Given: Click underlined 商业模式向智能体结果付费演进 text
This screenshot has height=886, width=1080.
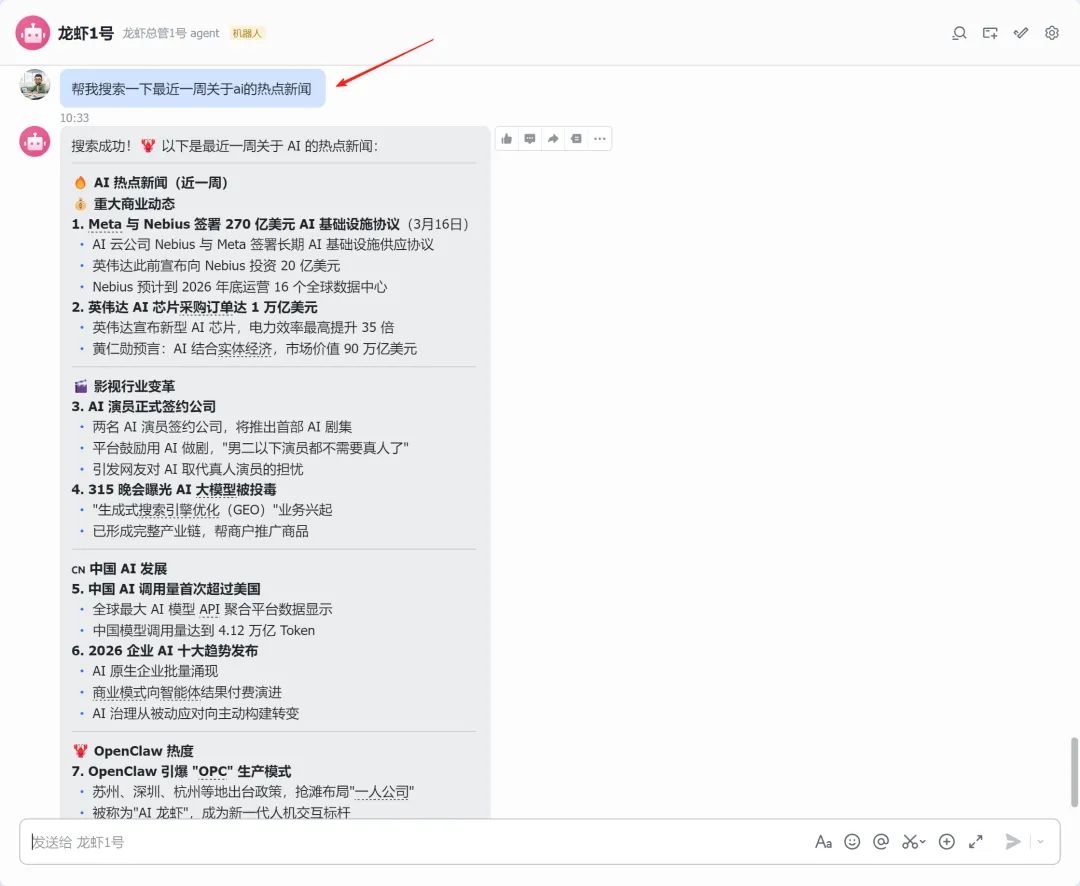Looking at the screenshot, I should click(x=187, y=692).
